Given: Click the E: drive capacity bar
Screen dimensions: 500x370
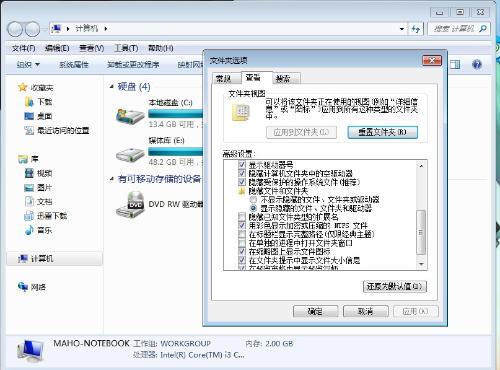Looking at the screenshot, I should point(175,152).
